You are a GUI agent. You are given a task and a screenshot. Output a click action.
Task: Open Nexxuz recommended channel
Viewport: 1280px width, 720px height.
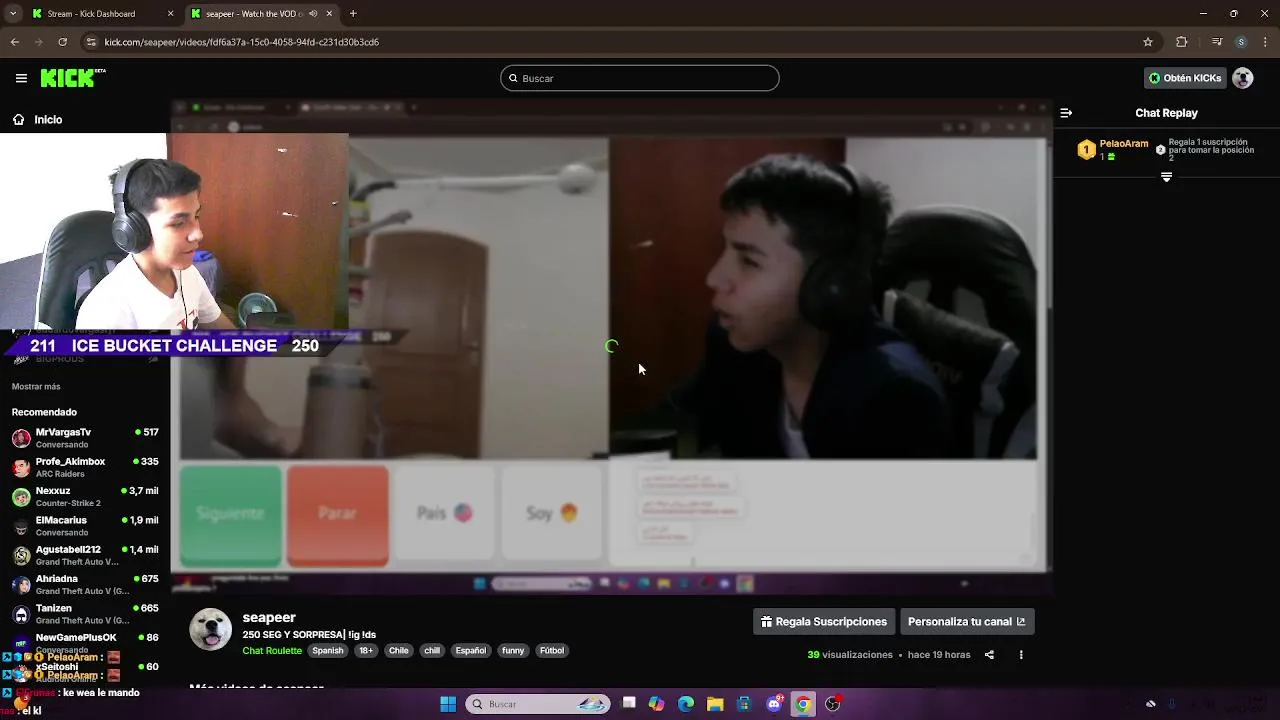(85, 497)
